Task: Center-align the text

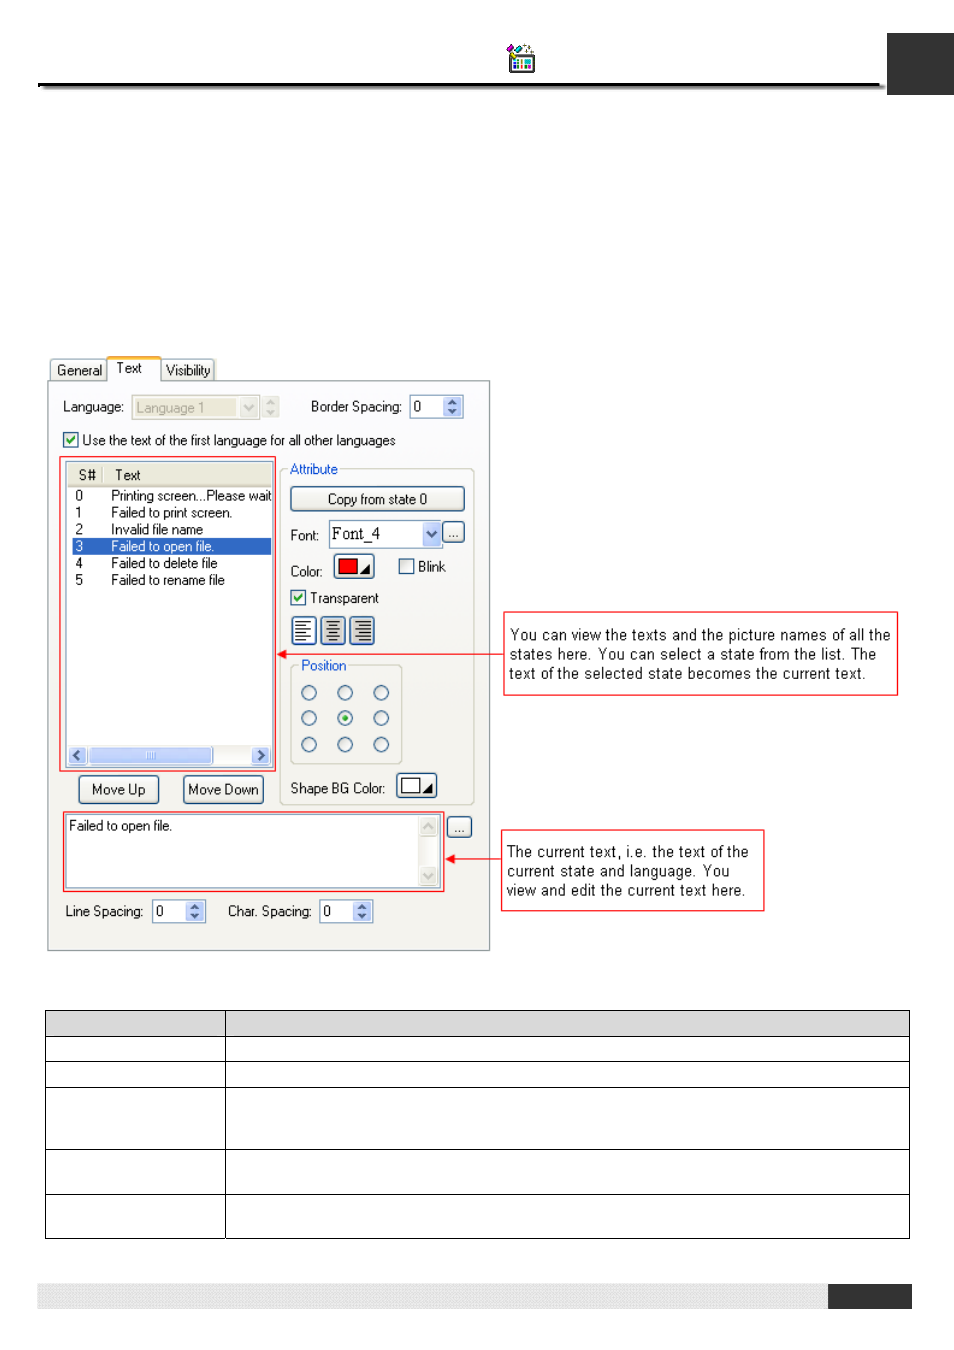Action: tap(333, 630)
